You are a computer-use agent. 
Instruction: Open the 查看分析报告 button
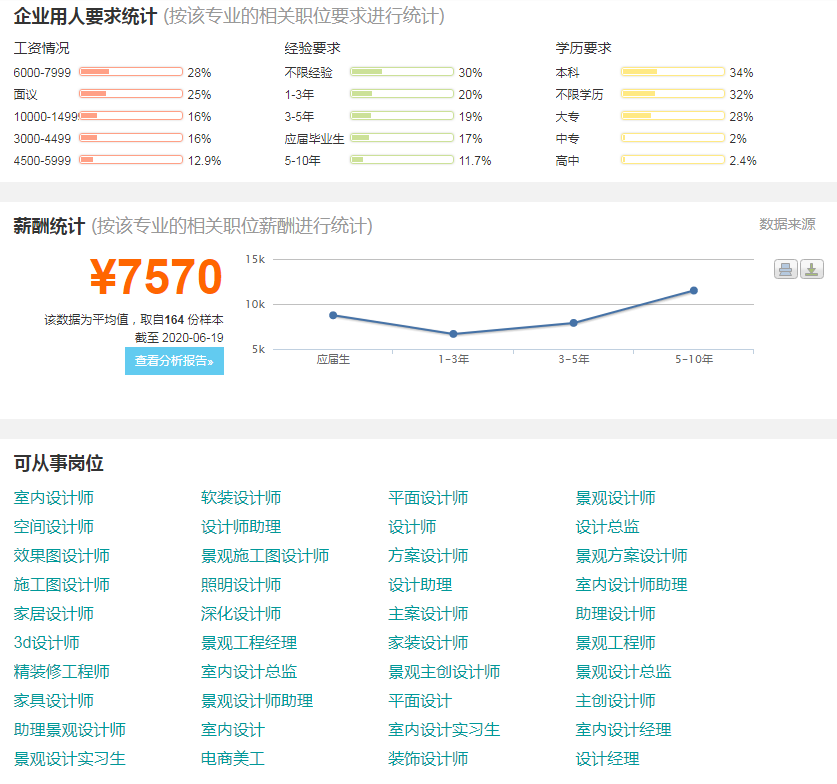174,361
